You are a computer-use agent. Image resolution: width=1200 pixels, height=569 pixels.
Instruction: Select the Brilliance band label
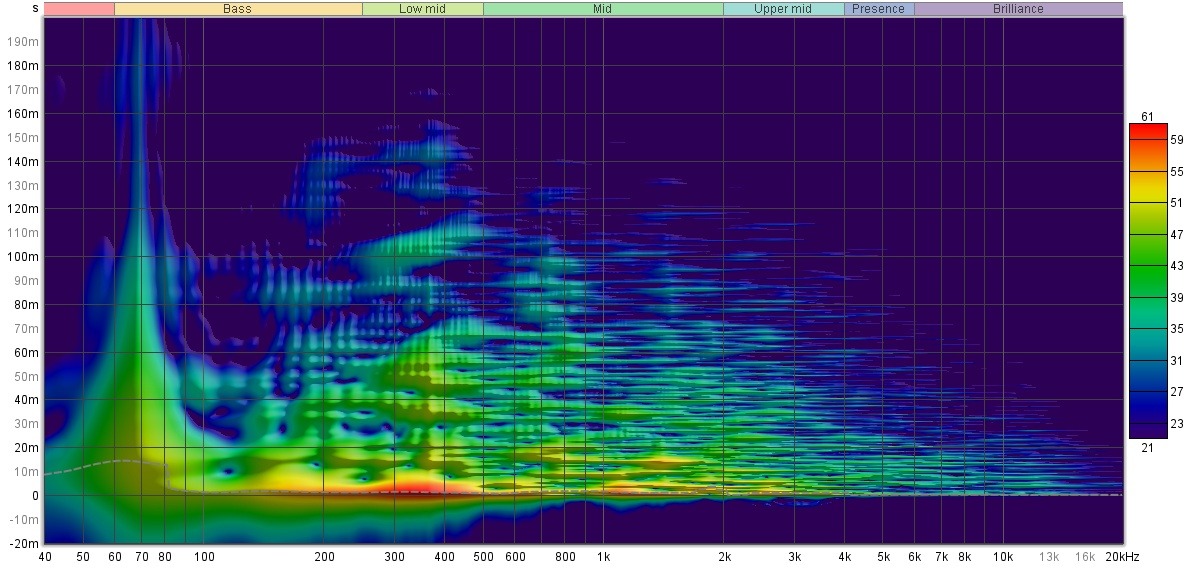coord(1018,9)
